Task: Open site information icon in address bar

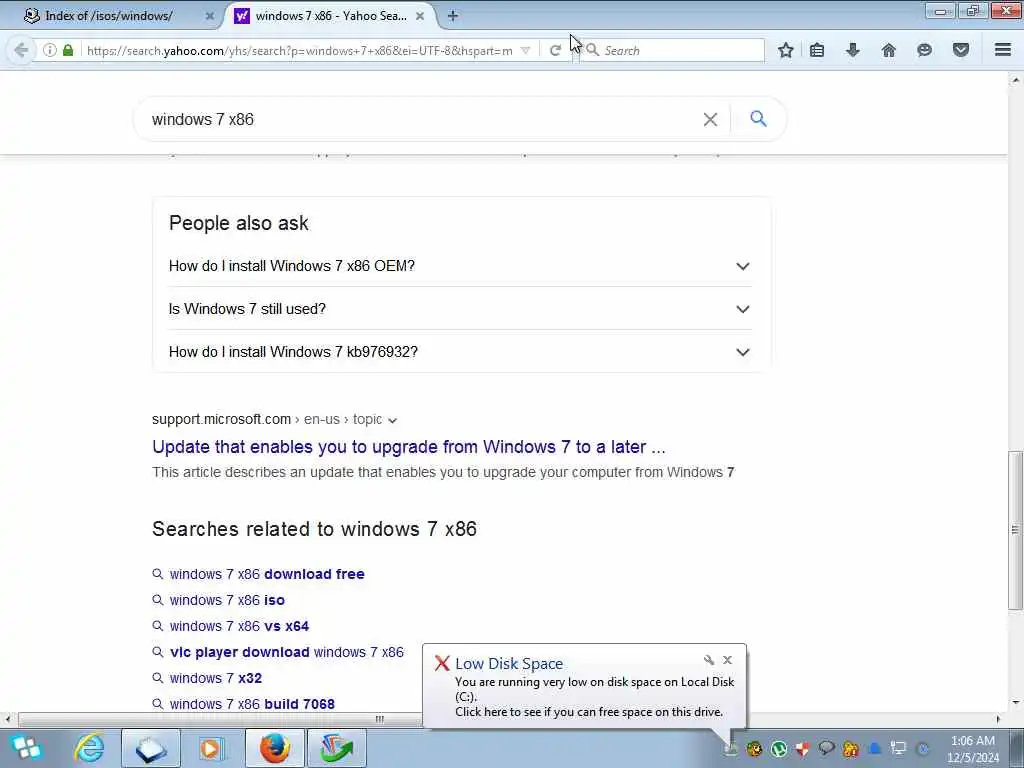Action: click(x=50, y=50)
